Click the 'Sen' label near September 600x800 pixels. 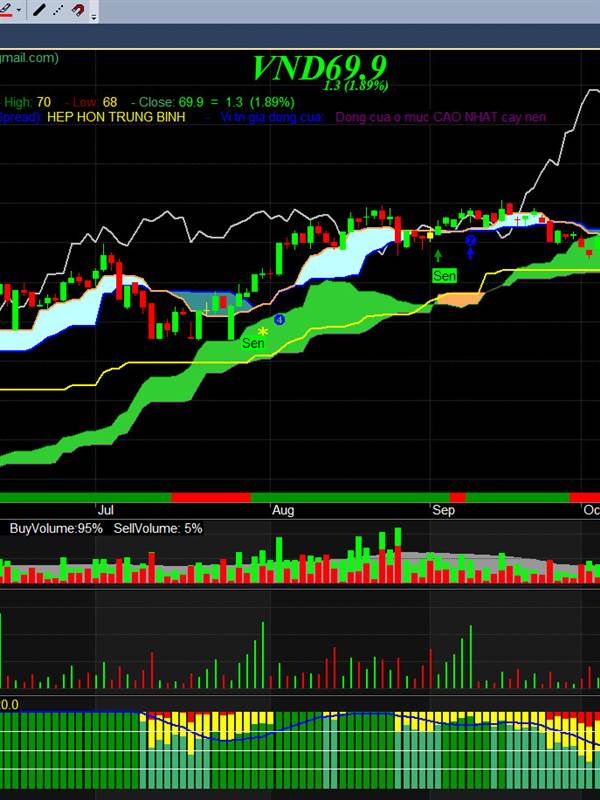point(444,276)
